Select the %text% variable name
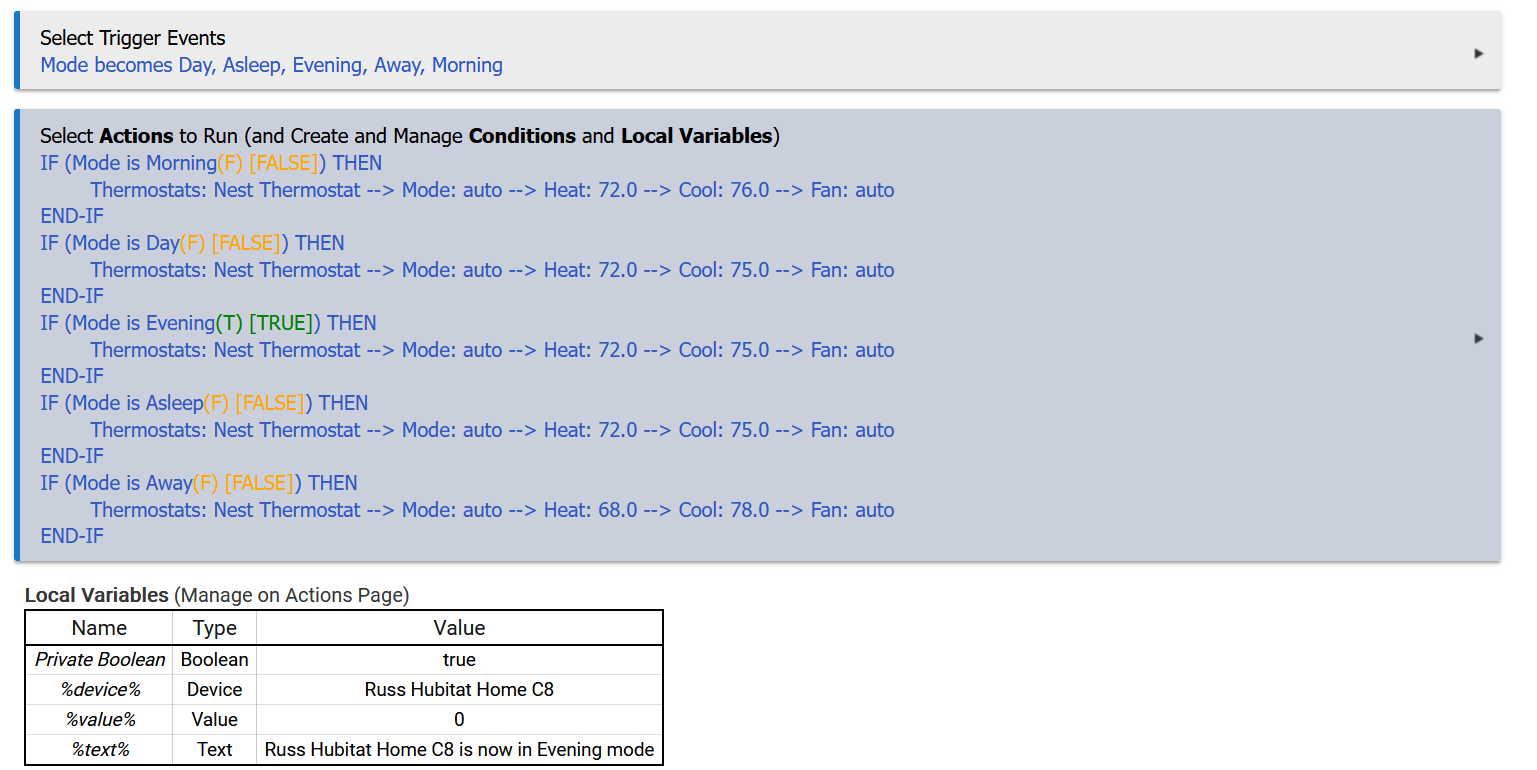Screen dimensions: 1537x770 click(100, 750)
